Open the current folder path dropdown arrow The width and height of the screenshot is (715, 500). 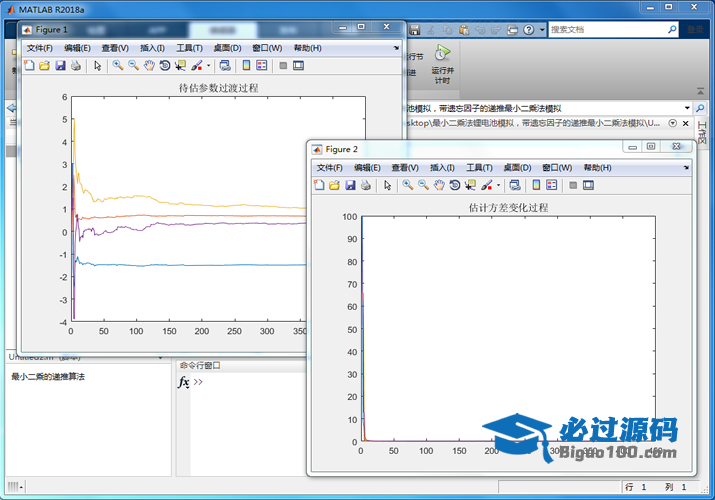687,108
